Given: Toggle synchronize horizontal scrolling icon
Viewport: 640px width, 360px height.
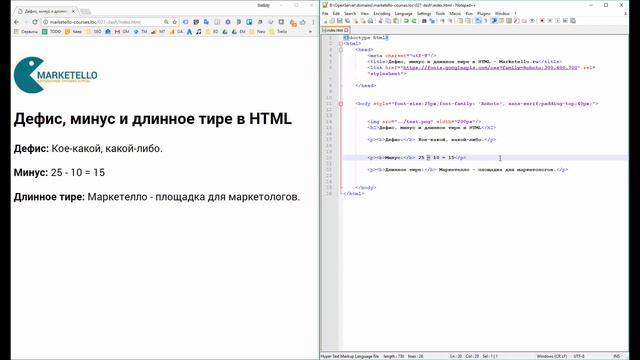Looking at the screenshot, I should click(x=468, y=20).
